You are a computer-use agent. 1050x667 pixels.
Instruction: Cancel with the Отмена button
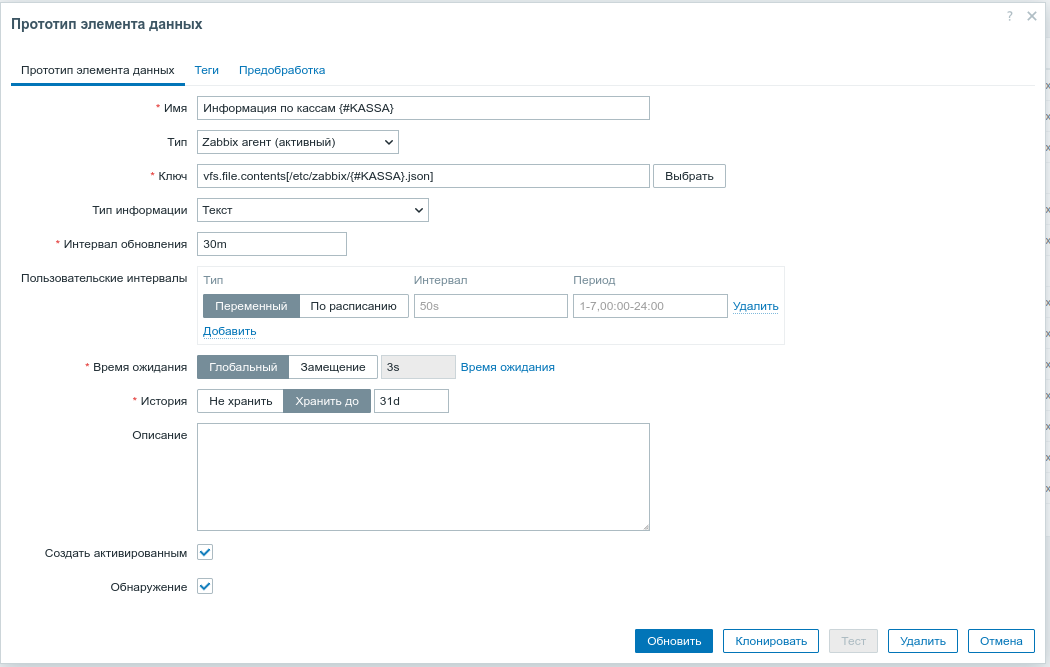[1001, 641]
